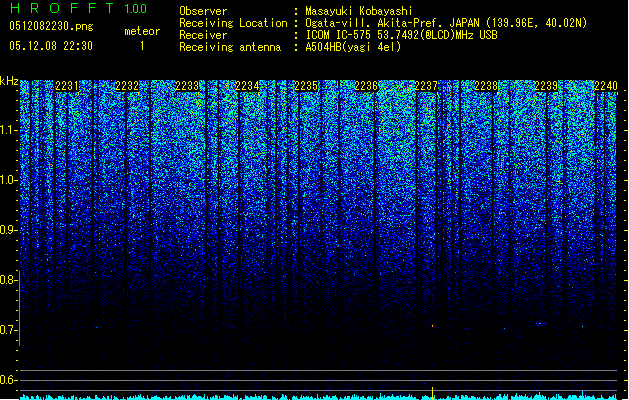Click the 2238 time marker
Screen dimensions: 629x400
[x=486, y=86]
